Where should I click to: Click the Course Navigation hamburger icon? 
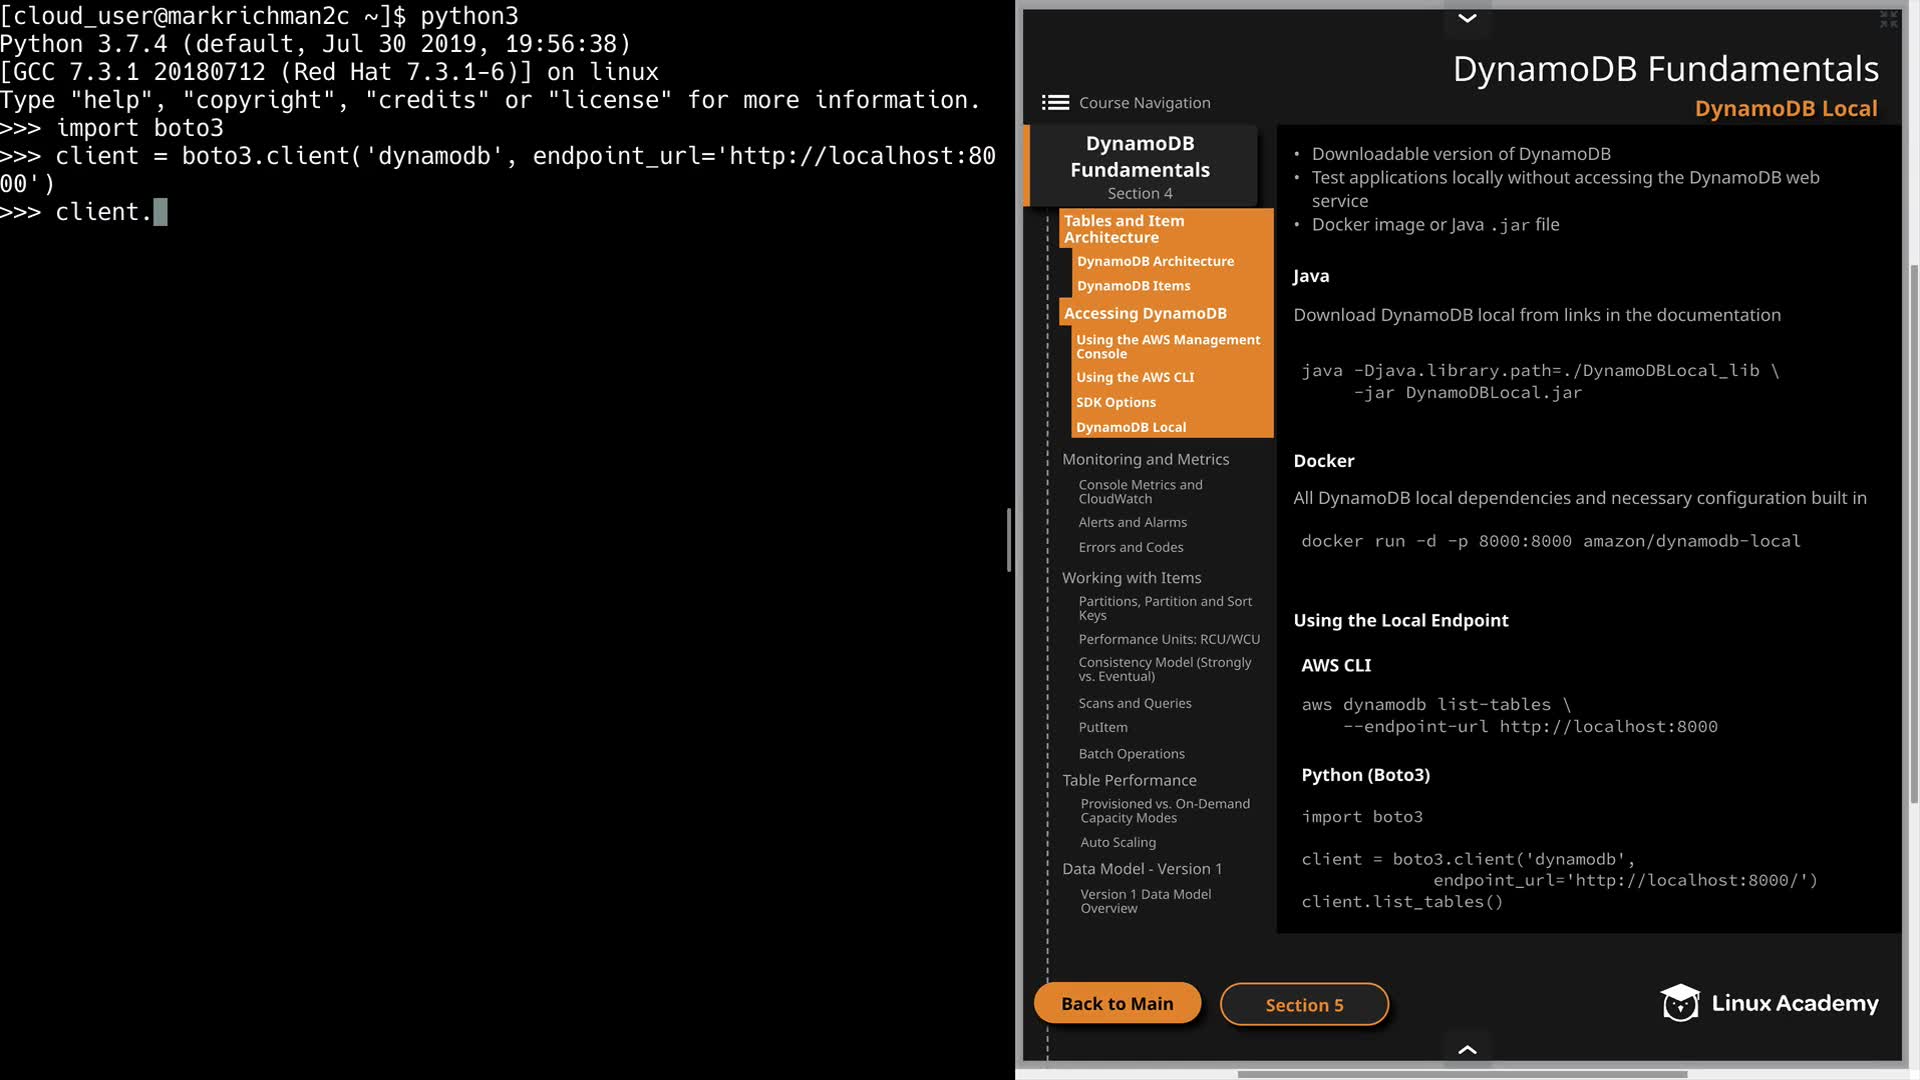pos(1055,103)
